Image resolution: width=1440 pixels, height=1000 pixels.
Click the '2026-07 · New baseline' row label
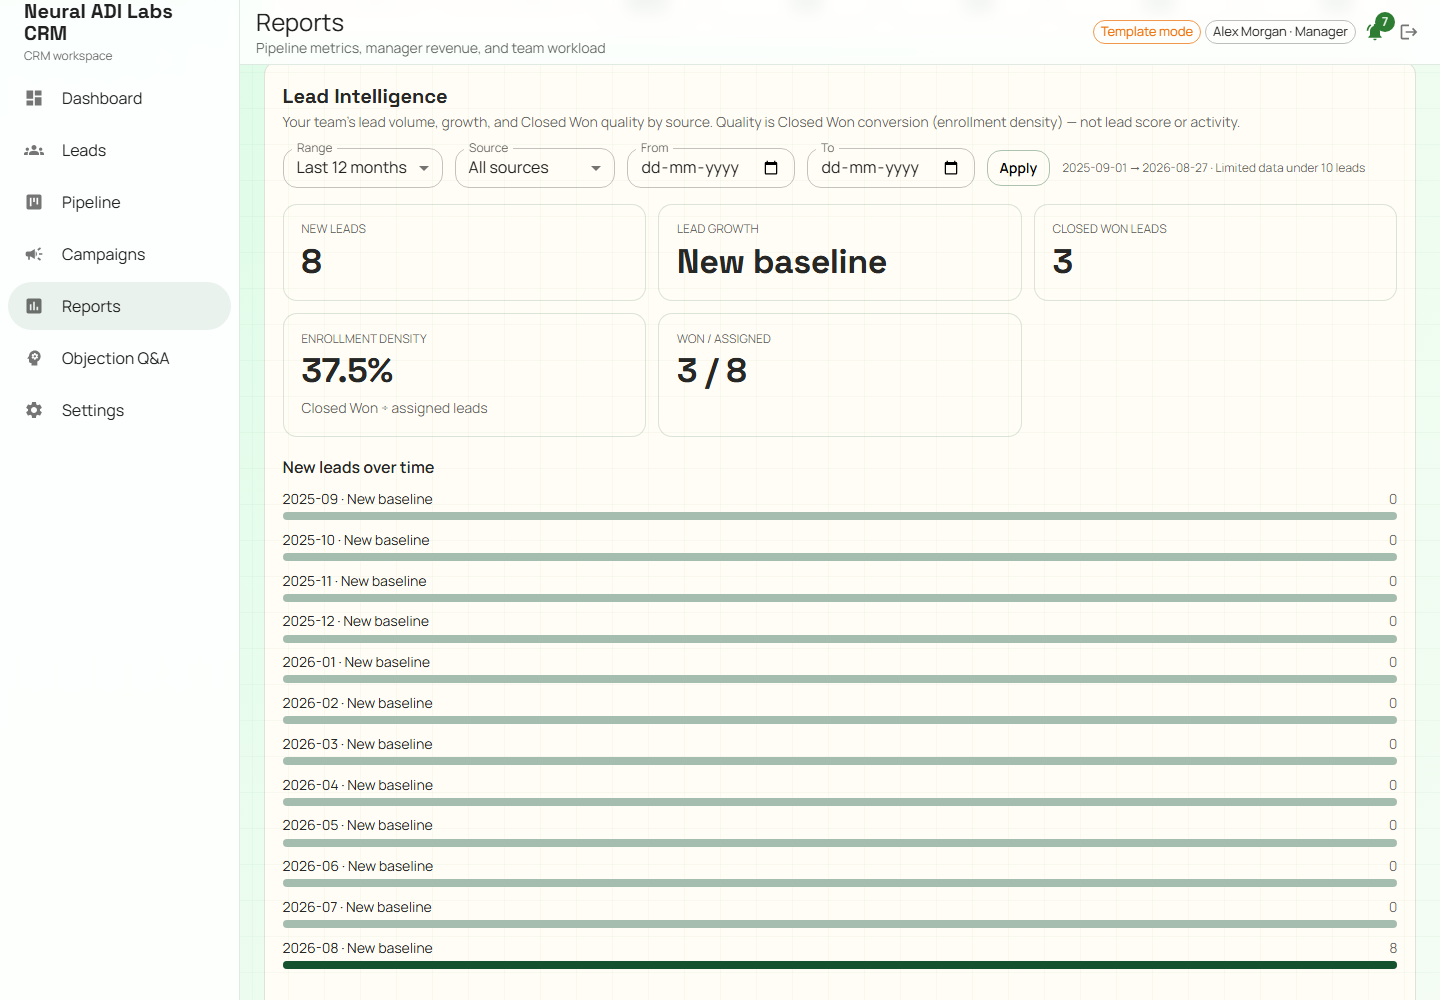pos(357,907)
